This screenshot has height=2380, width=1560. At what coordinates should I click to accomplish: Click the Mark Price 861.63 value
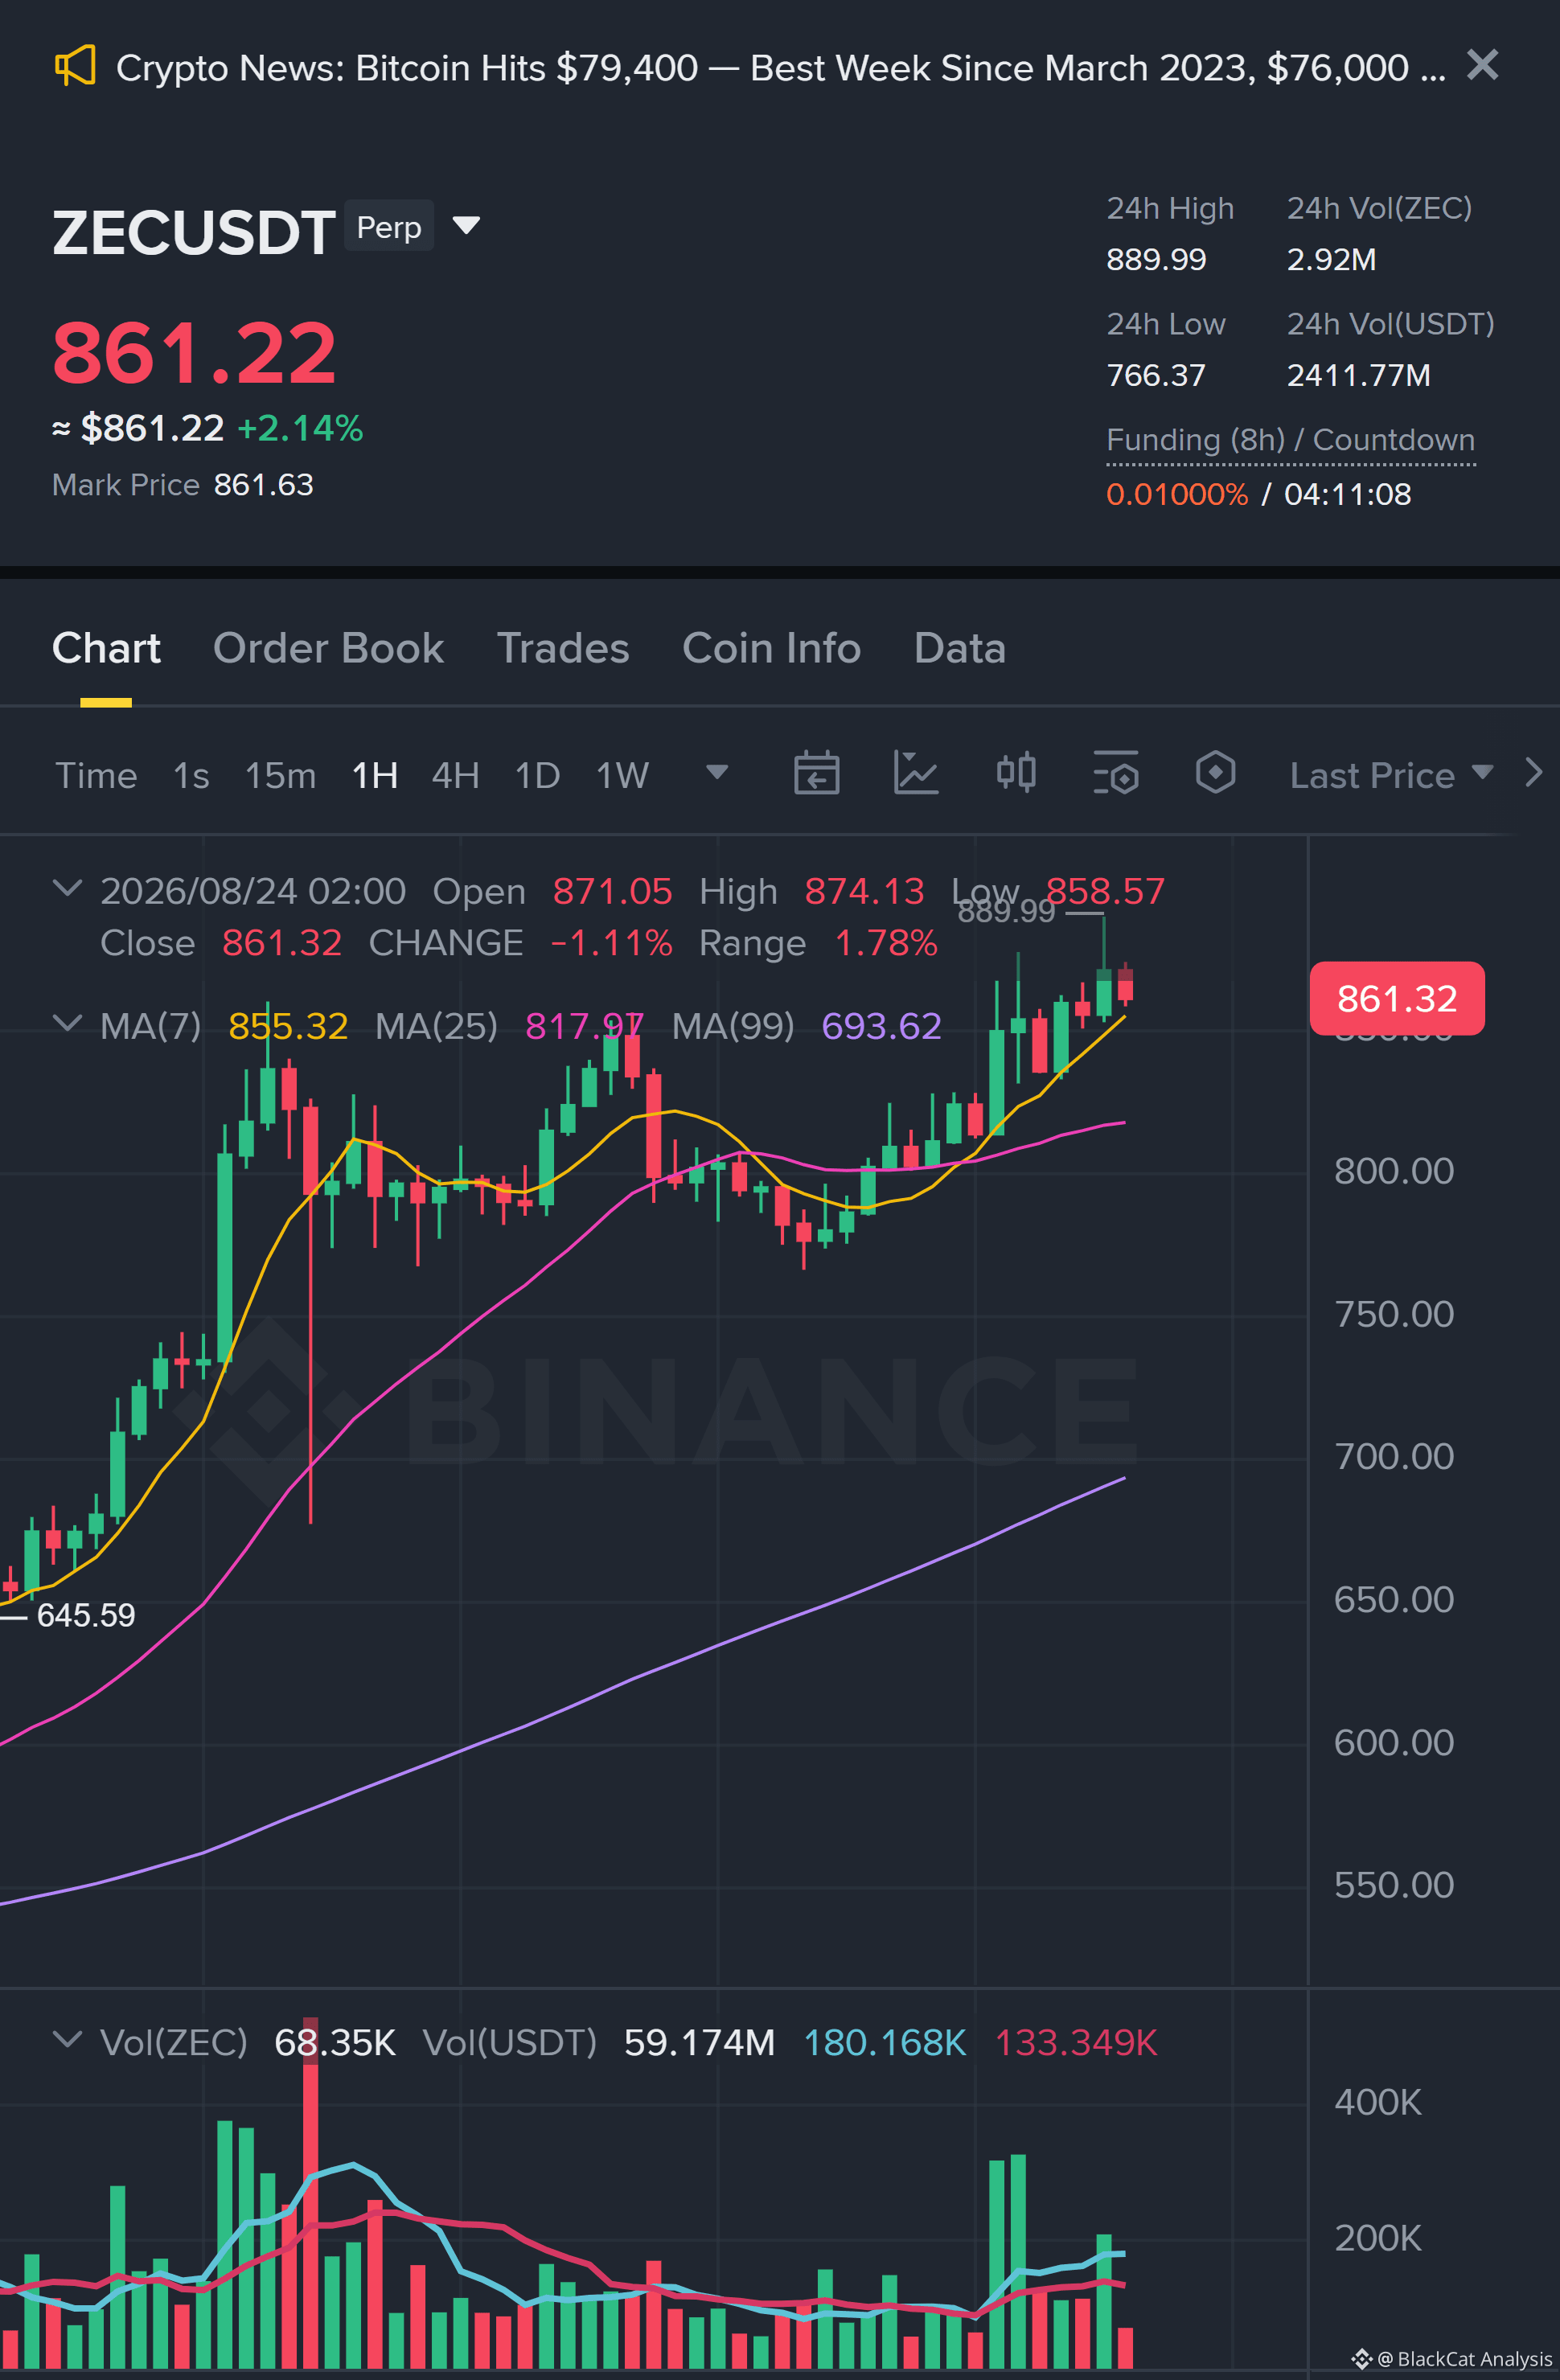pyautogui.click(x=264, y=485)
